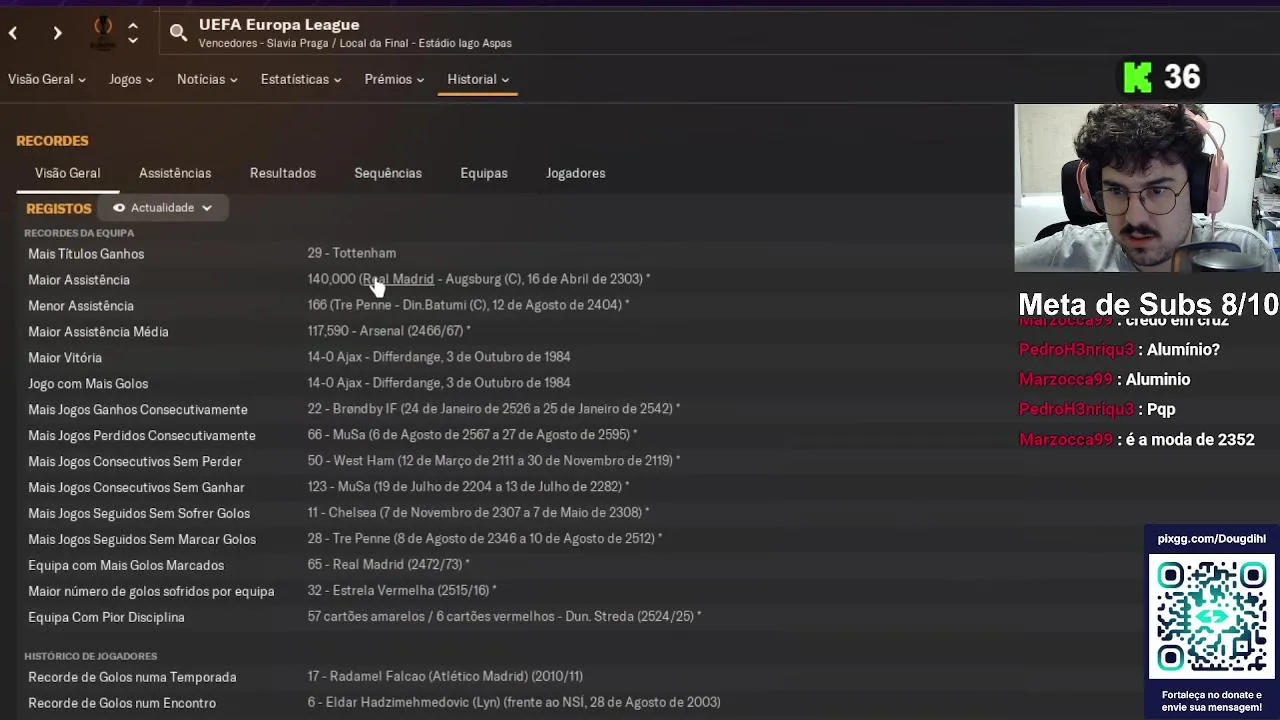Click the 29 - Tottenham record

pyautogui.click(x=352, y=253)
